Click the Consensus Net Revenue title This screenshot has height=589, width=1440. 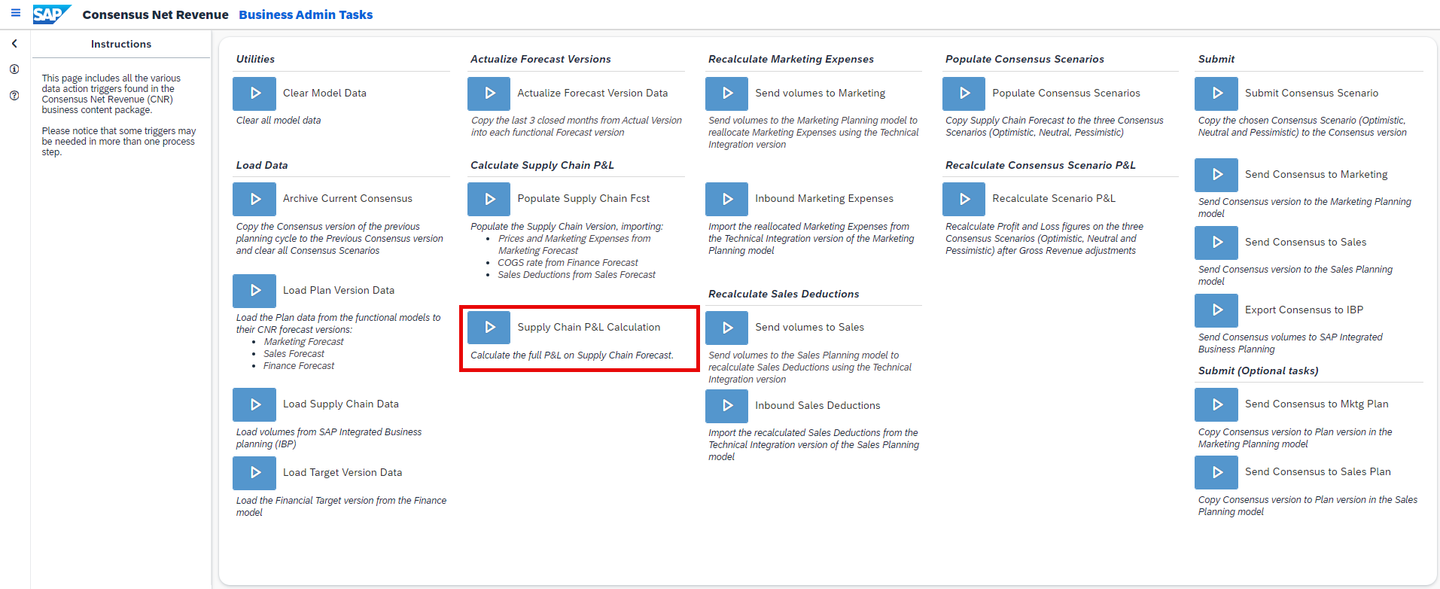coord(154,15)
